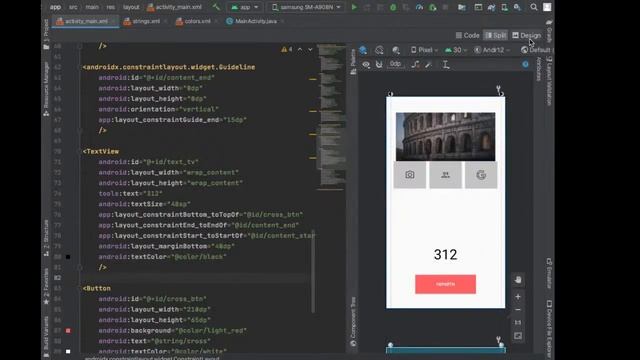640x360 pixels.
Task: Open the Build Variants tool window
Action: 46,337
